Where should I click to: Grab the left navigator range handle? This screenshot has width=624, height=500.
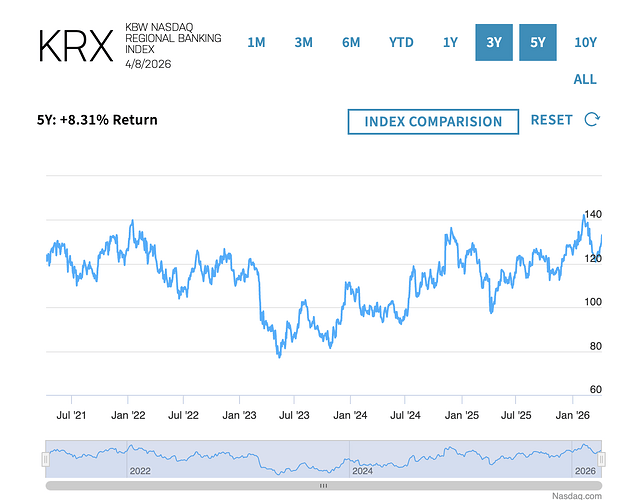pyautogui.click(x=46, y=459)
